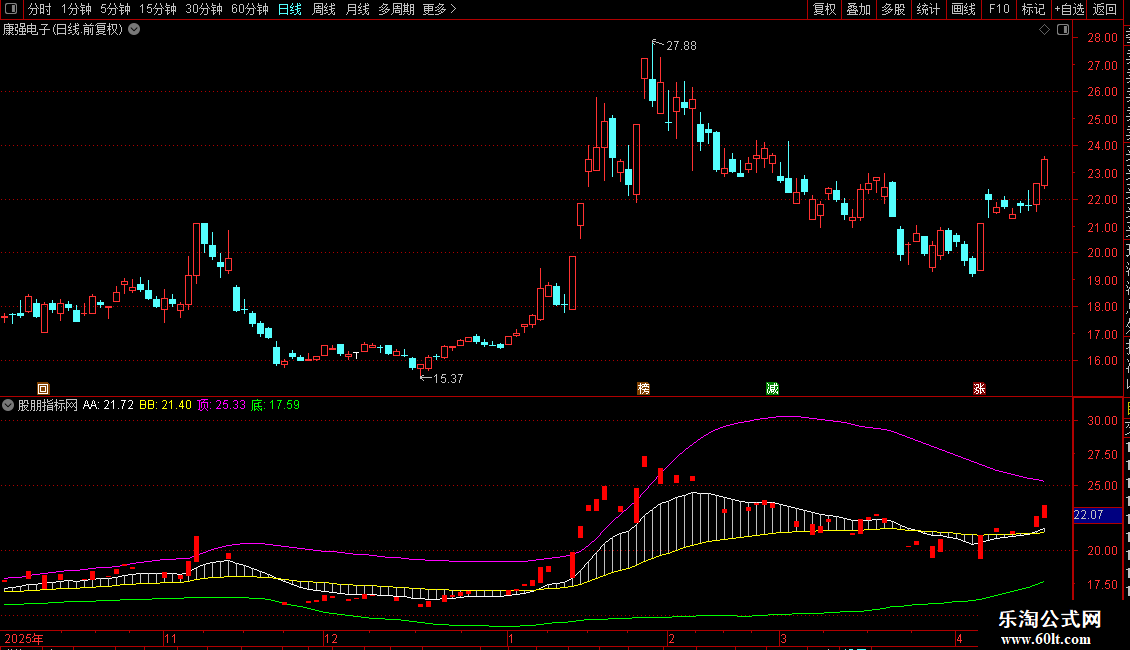Image resolution: width=1130 pixels, height=650 pixels.
Task: Click the 底: 17.59 indicator value
Action: pos(275,405)
